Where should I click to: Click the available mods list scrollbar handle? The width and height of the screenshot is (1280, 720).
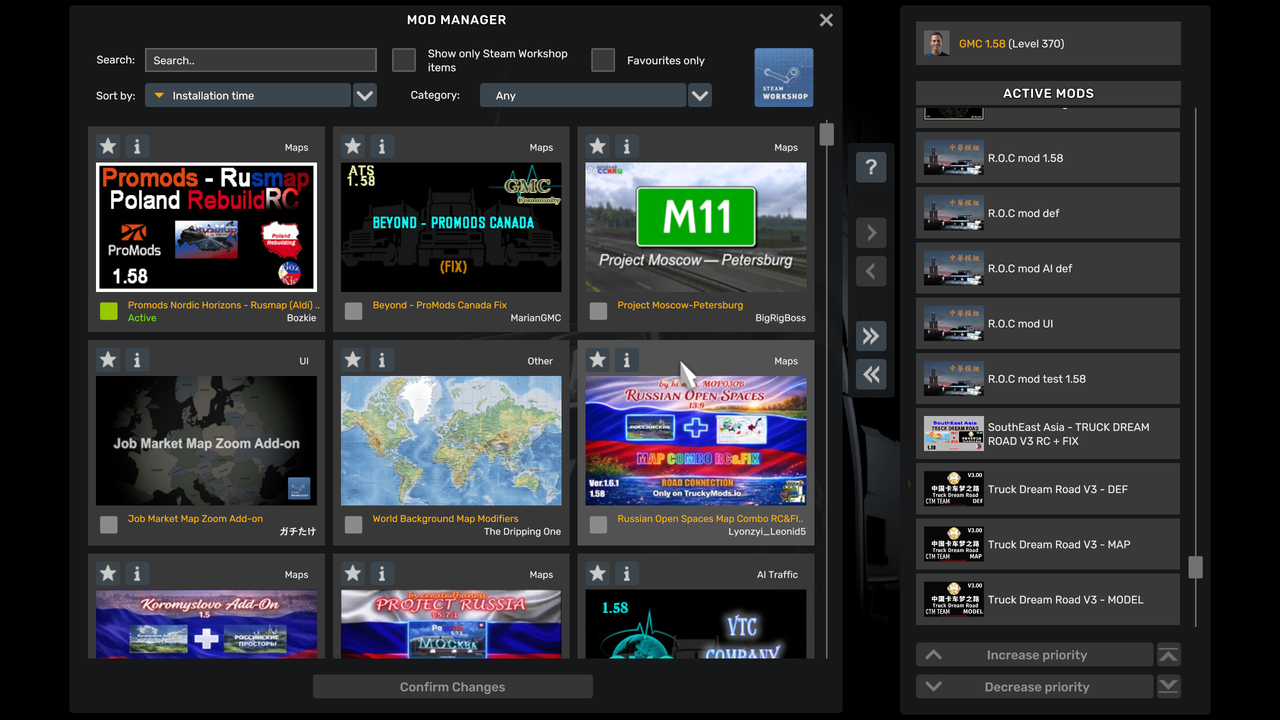827,134
